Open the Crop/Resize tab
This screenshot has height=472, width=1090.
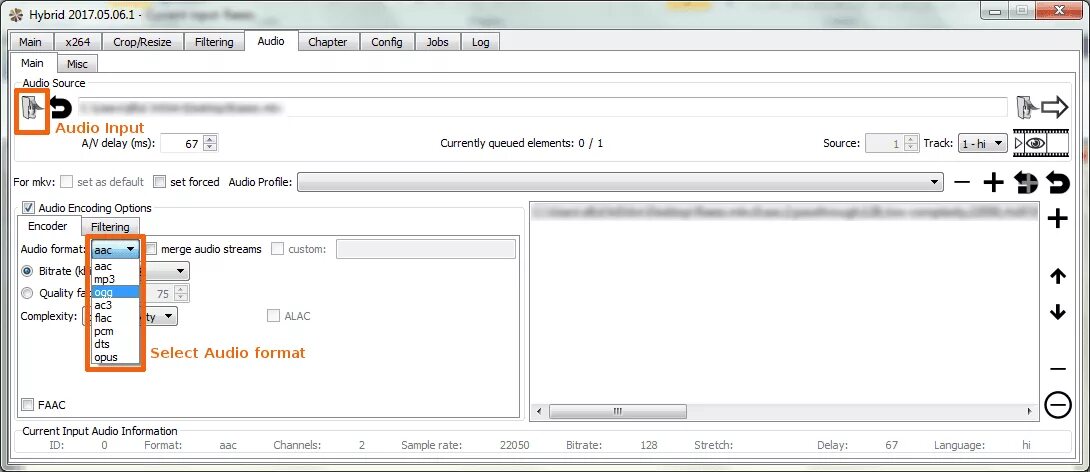143,42
